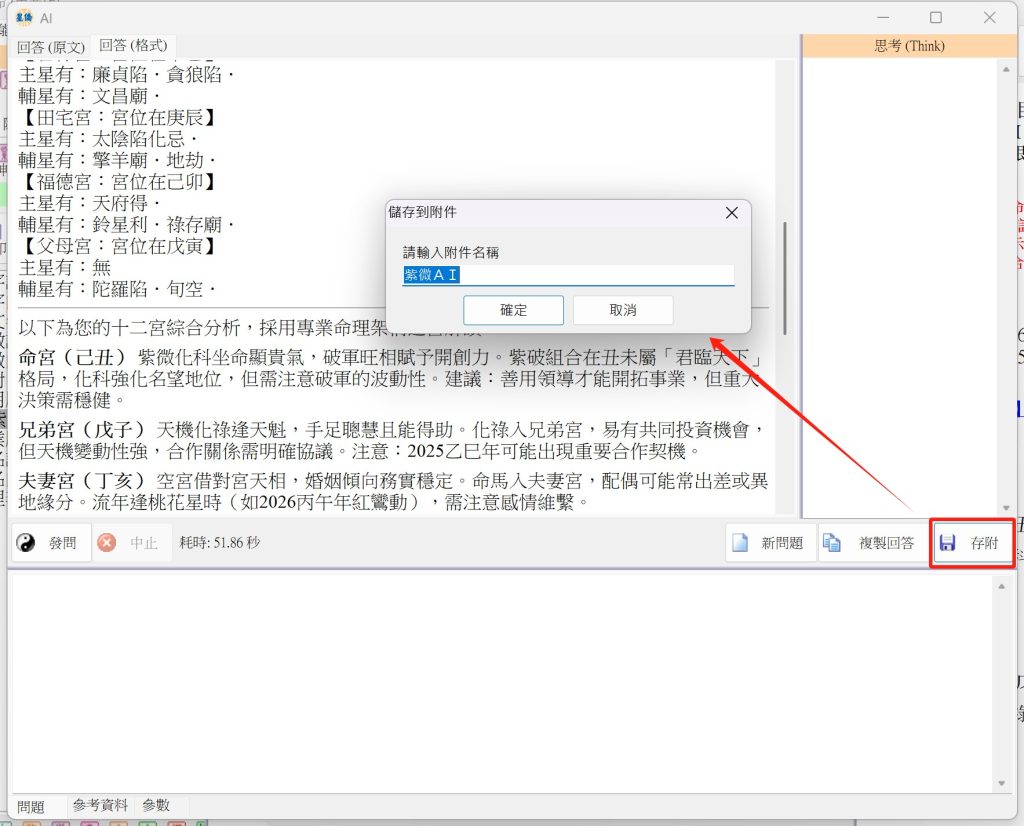Click the question box scroll-down arrow

(x=1001, y=783)
